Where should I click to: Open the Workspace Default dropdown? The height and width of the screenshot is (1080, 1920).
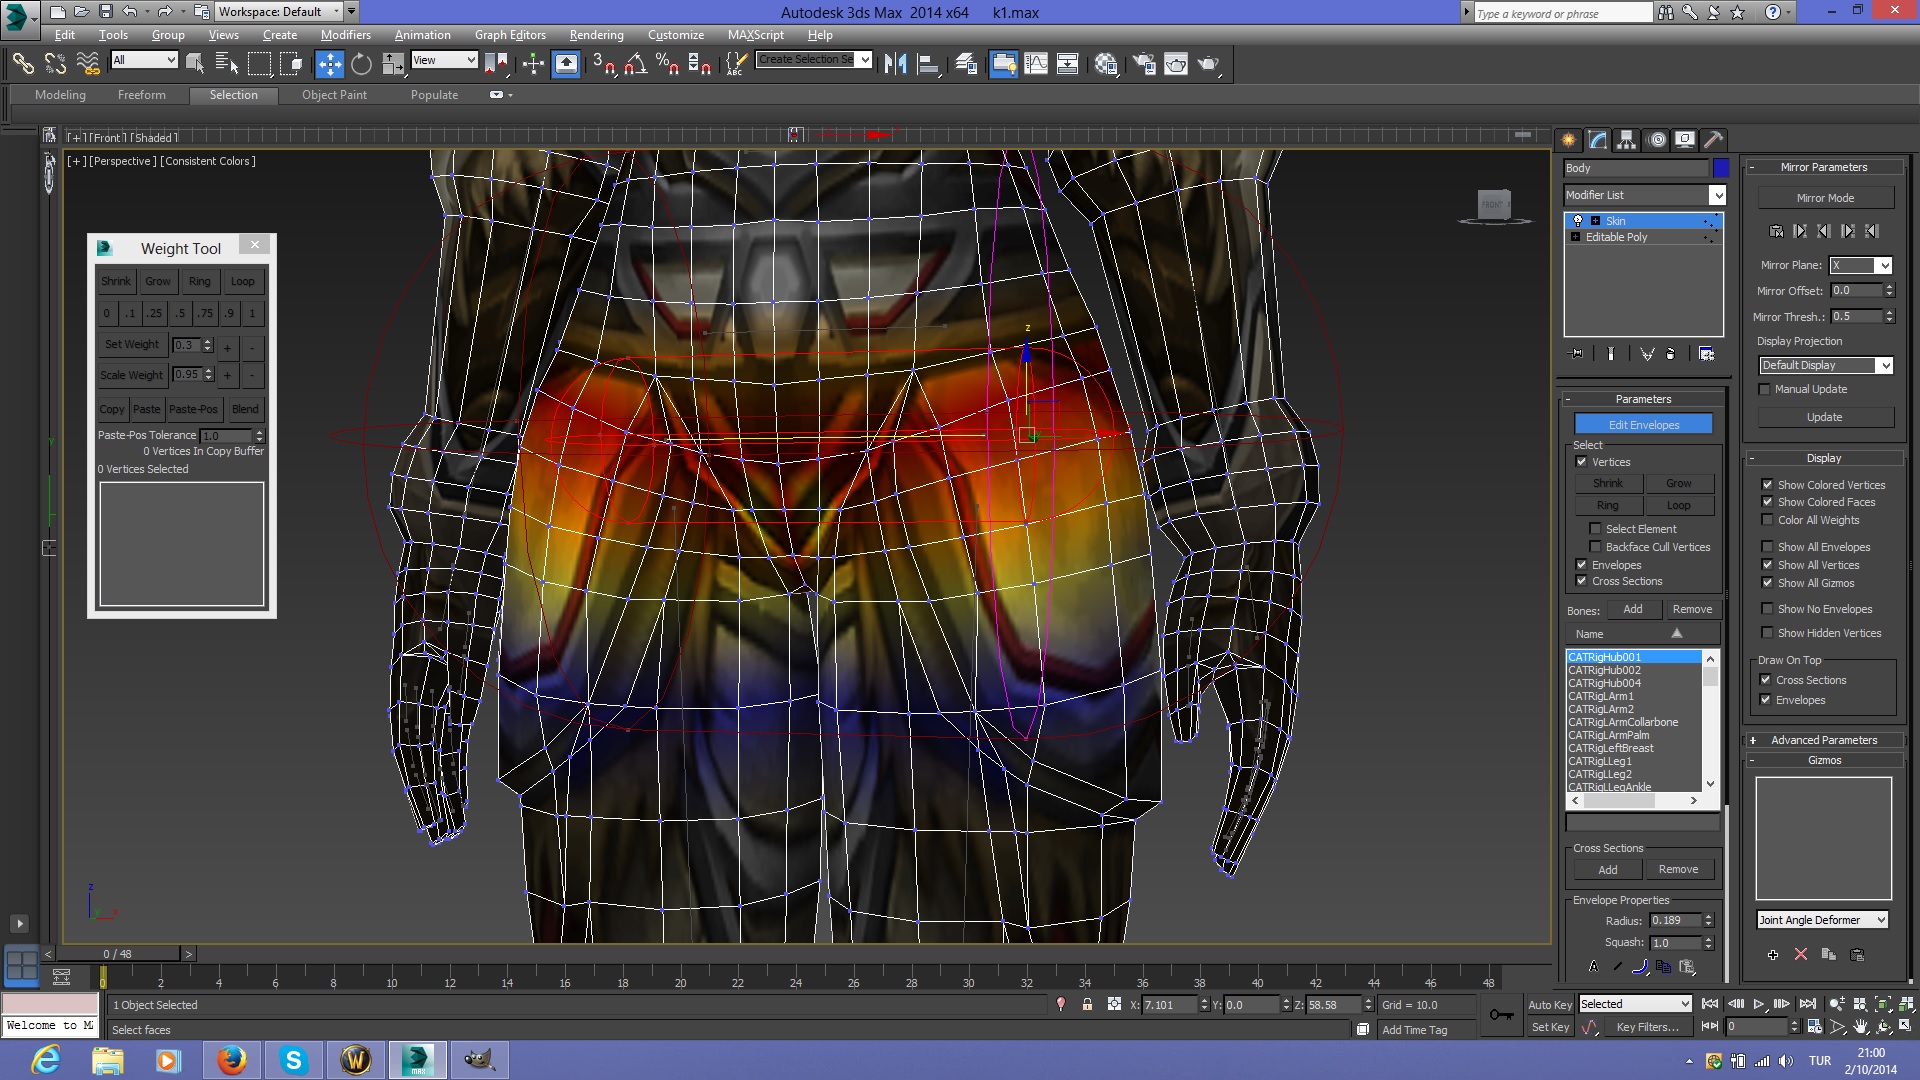click(x=280, y=12)
